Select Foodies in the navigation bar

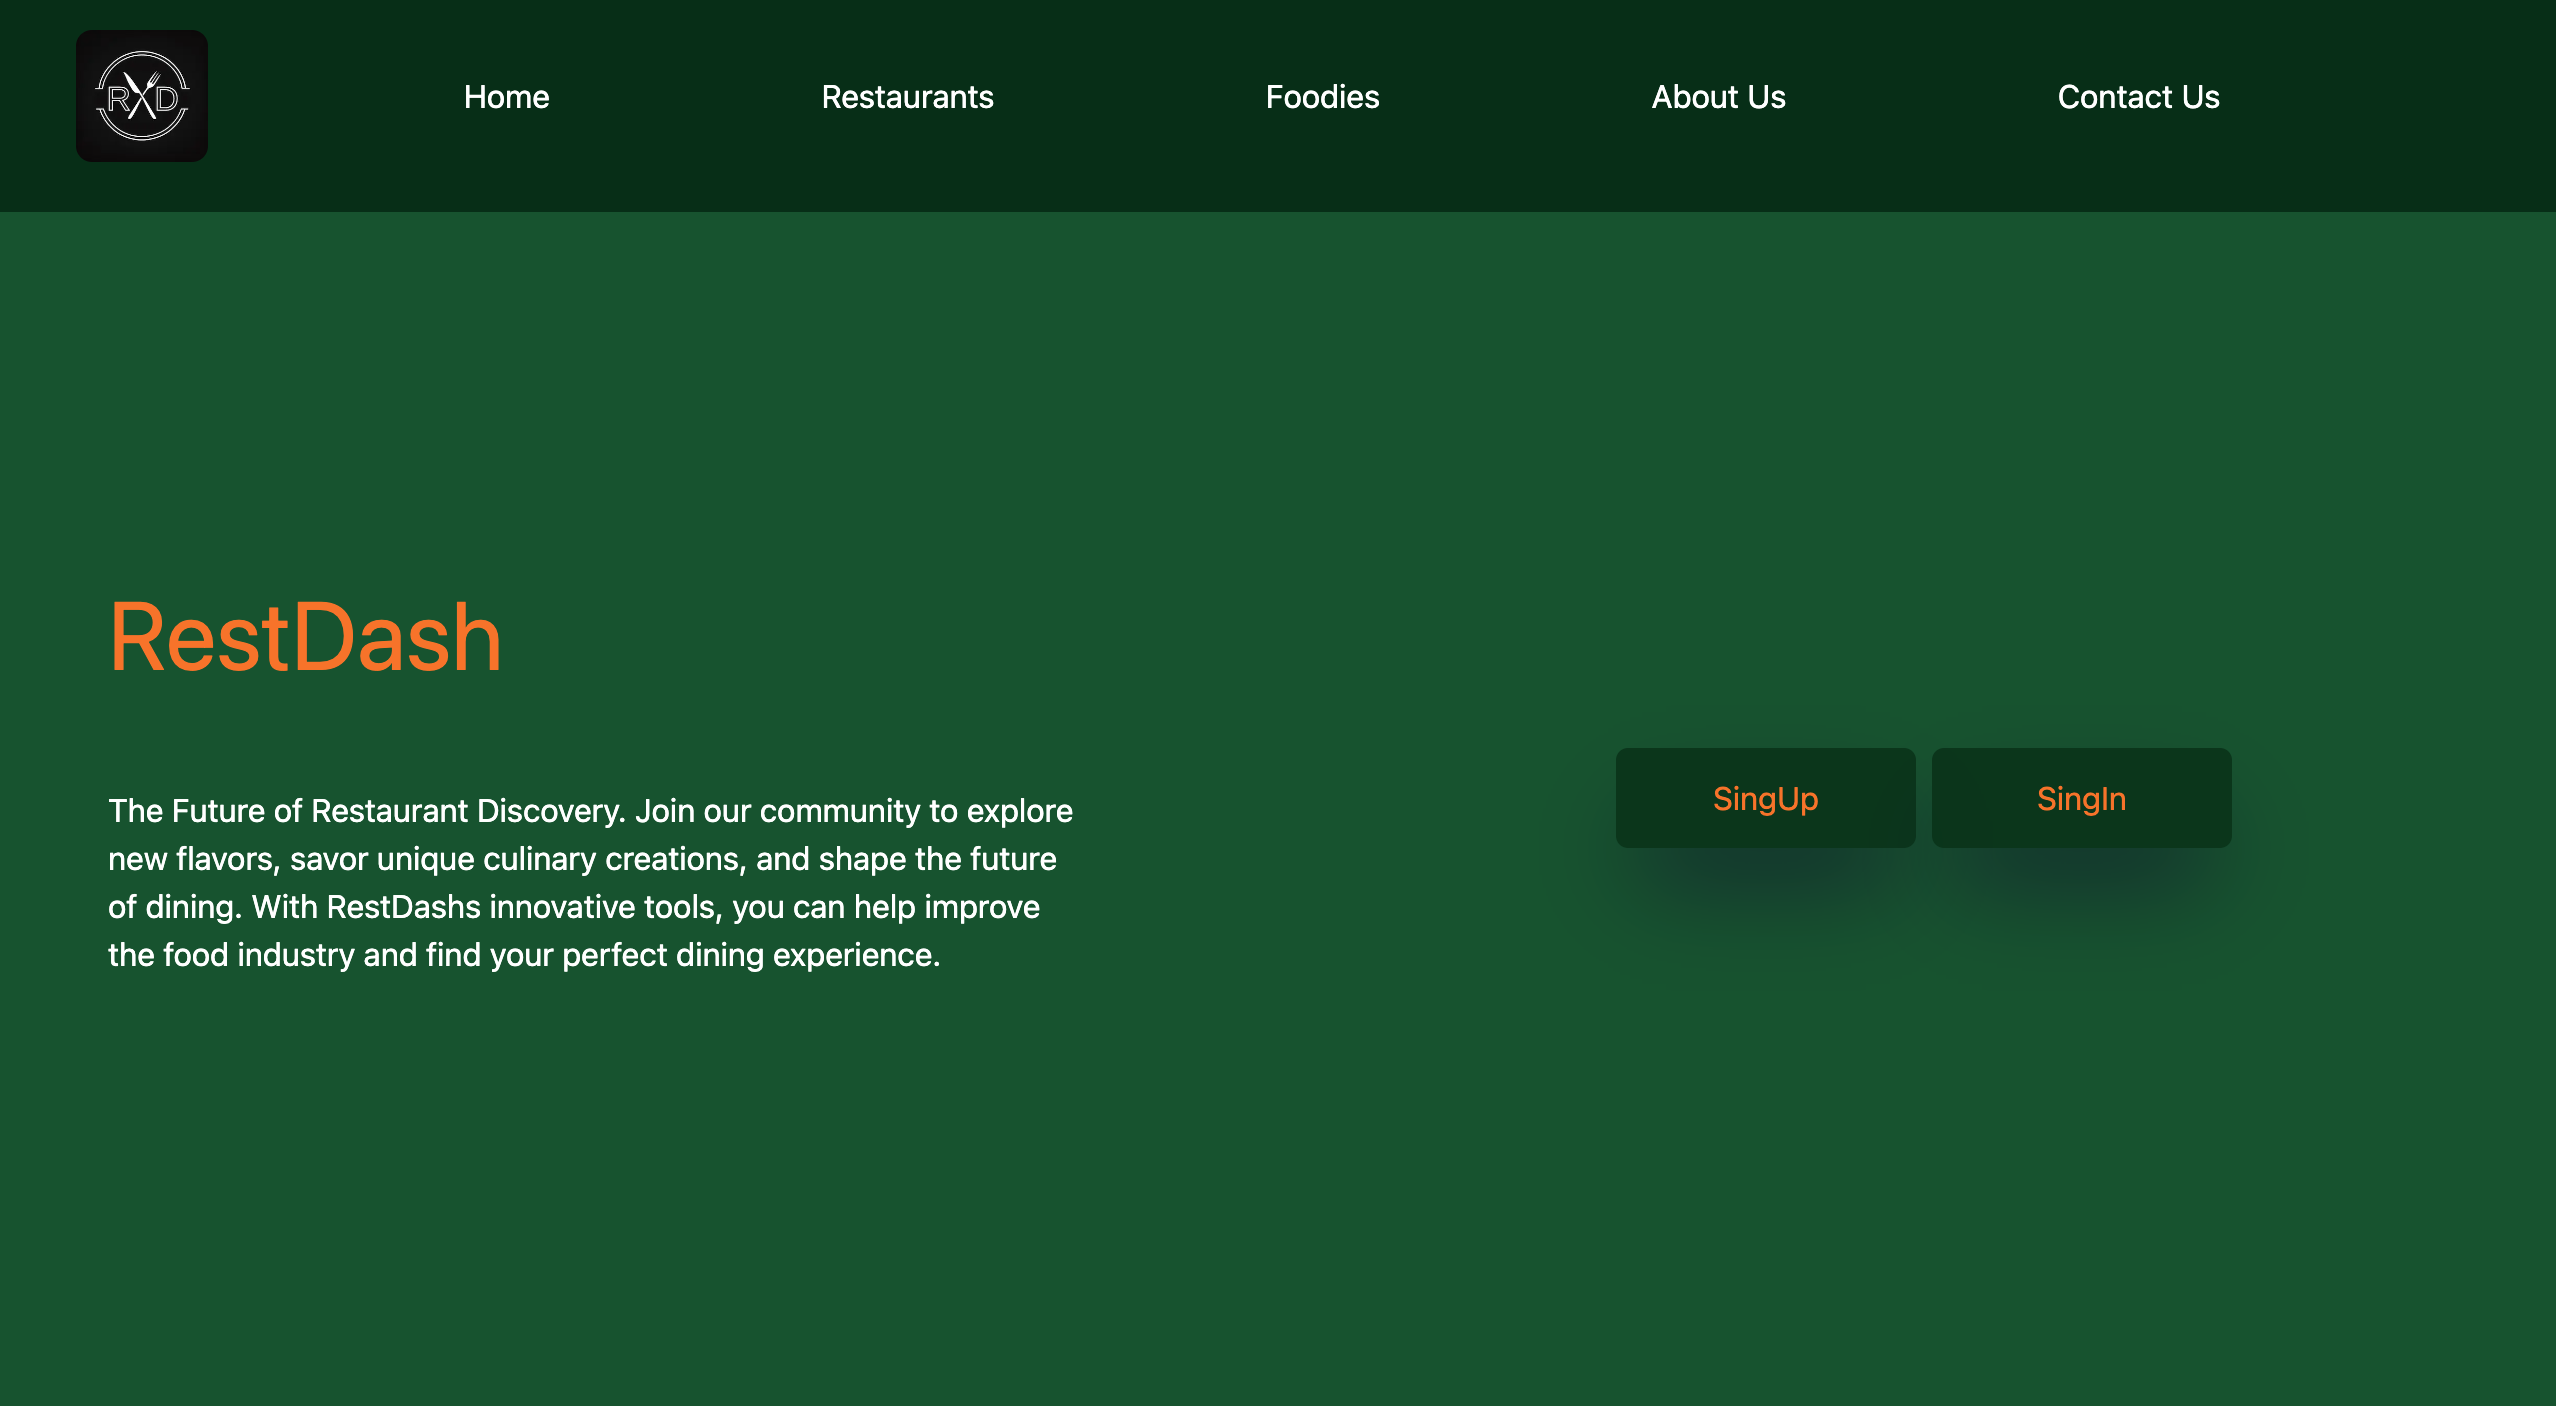point(1322,97)
